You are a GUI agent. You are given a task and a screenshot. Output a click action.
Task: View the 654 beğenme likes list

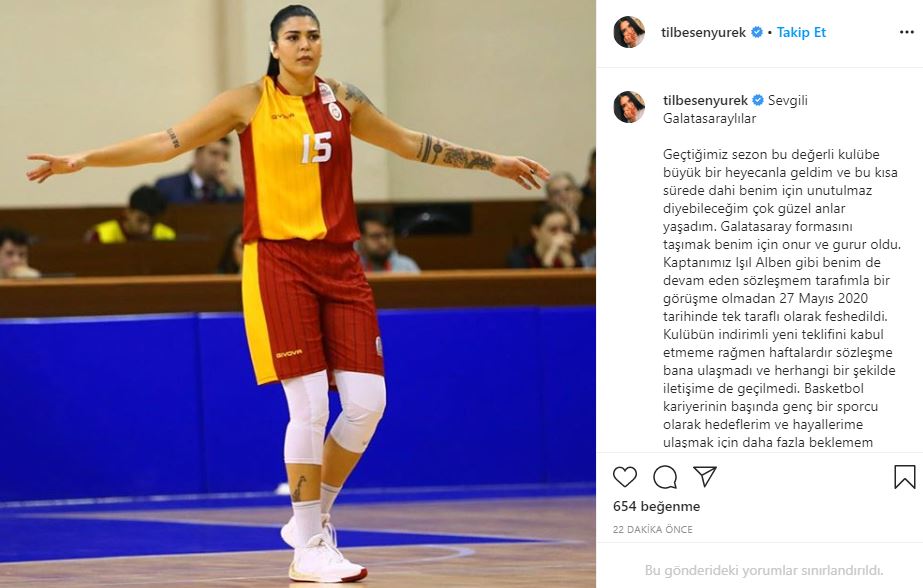(x=656, y=506)
